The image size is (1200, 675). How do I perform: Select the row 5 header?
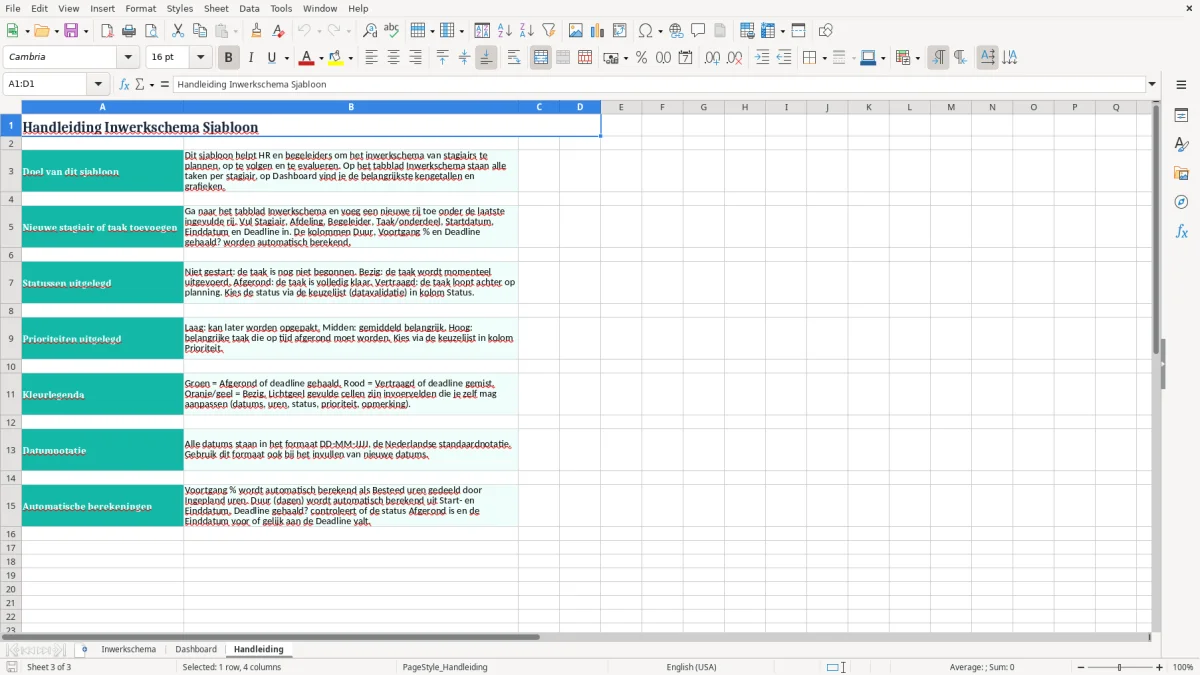point(11,227)
